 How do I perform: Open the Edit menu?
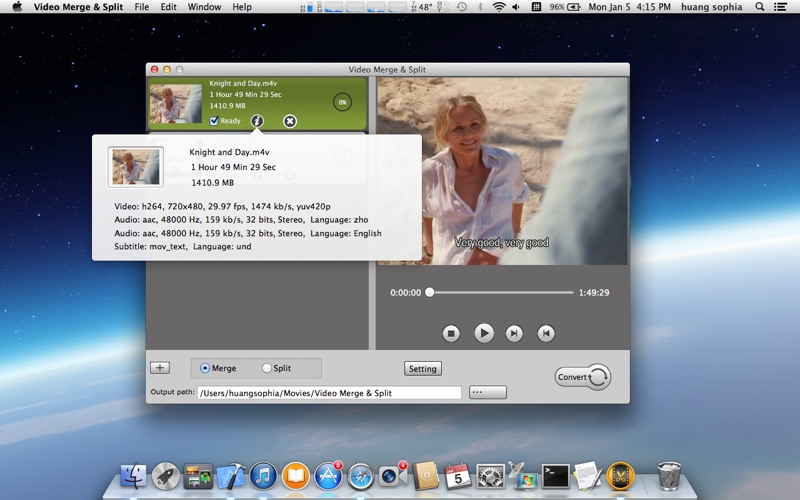168,7
